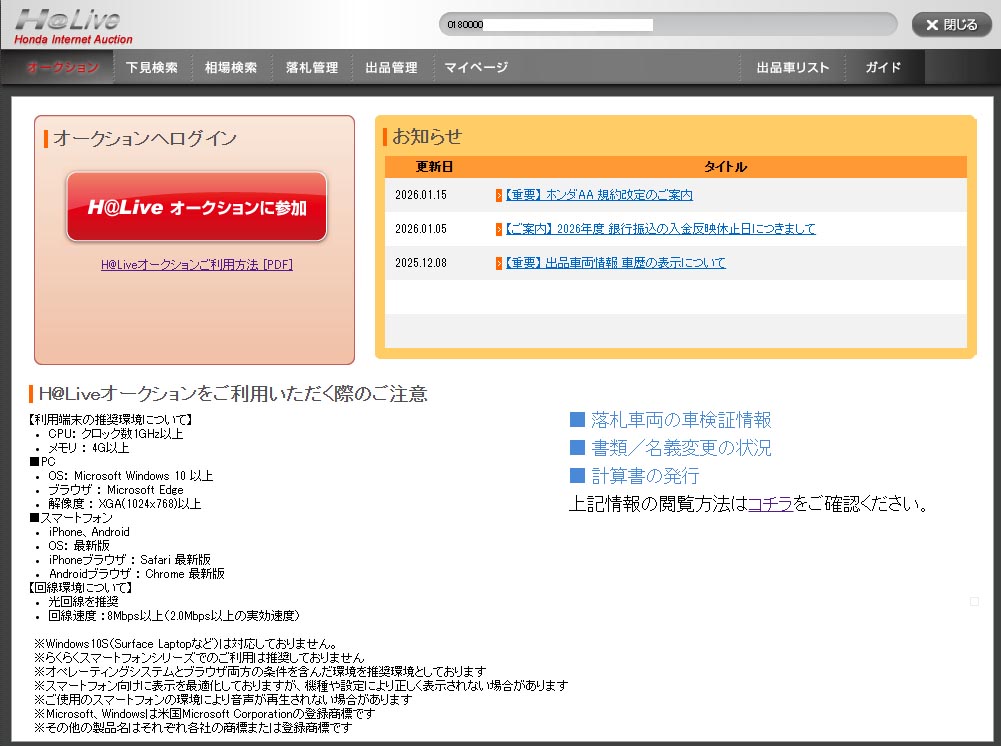Switch to the 相場検索 tab
The image size is (1001, 746).
pyautogui.click(x=231, y=68)
